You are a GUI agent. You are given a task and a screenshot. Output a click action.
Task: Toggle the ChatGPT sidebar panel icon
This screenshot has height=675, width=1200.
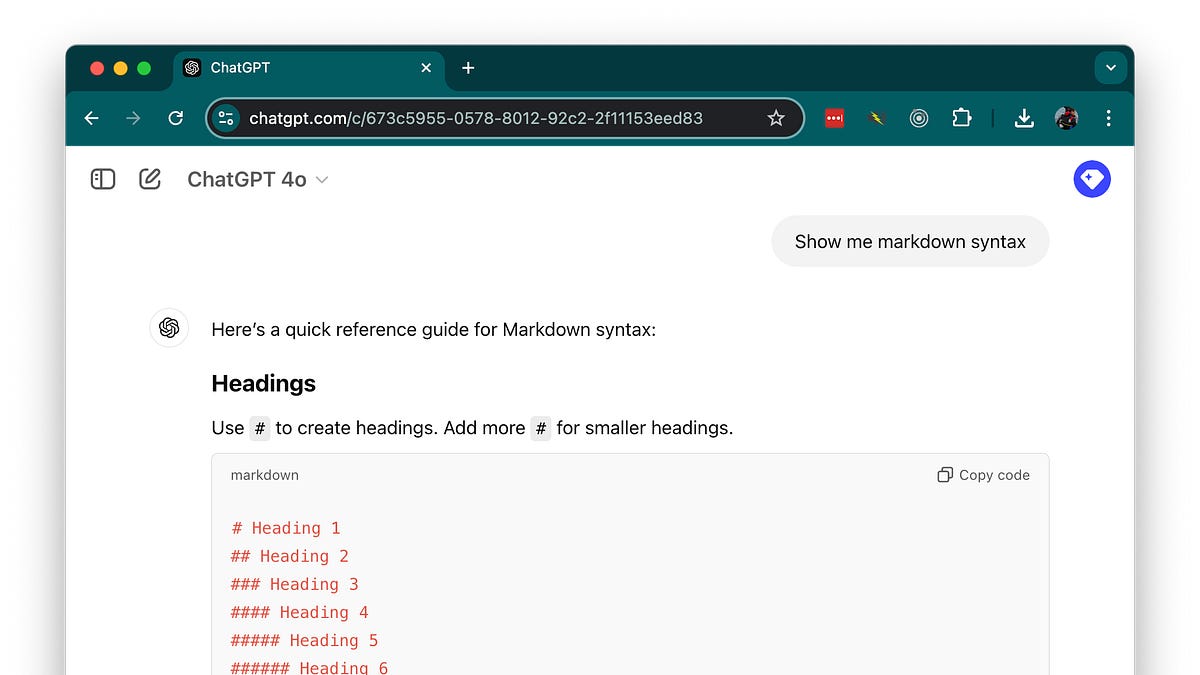coord(103,179)
